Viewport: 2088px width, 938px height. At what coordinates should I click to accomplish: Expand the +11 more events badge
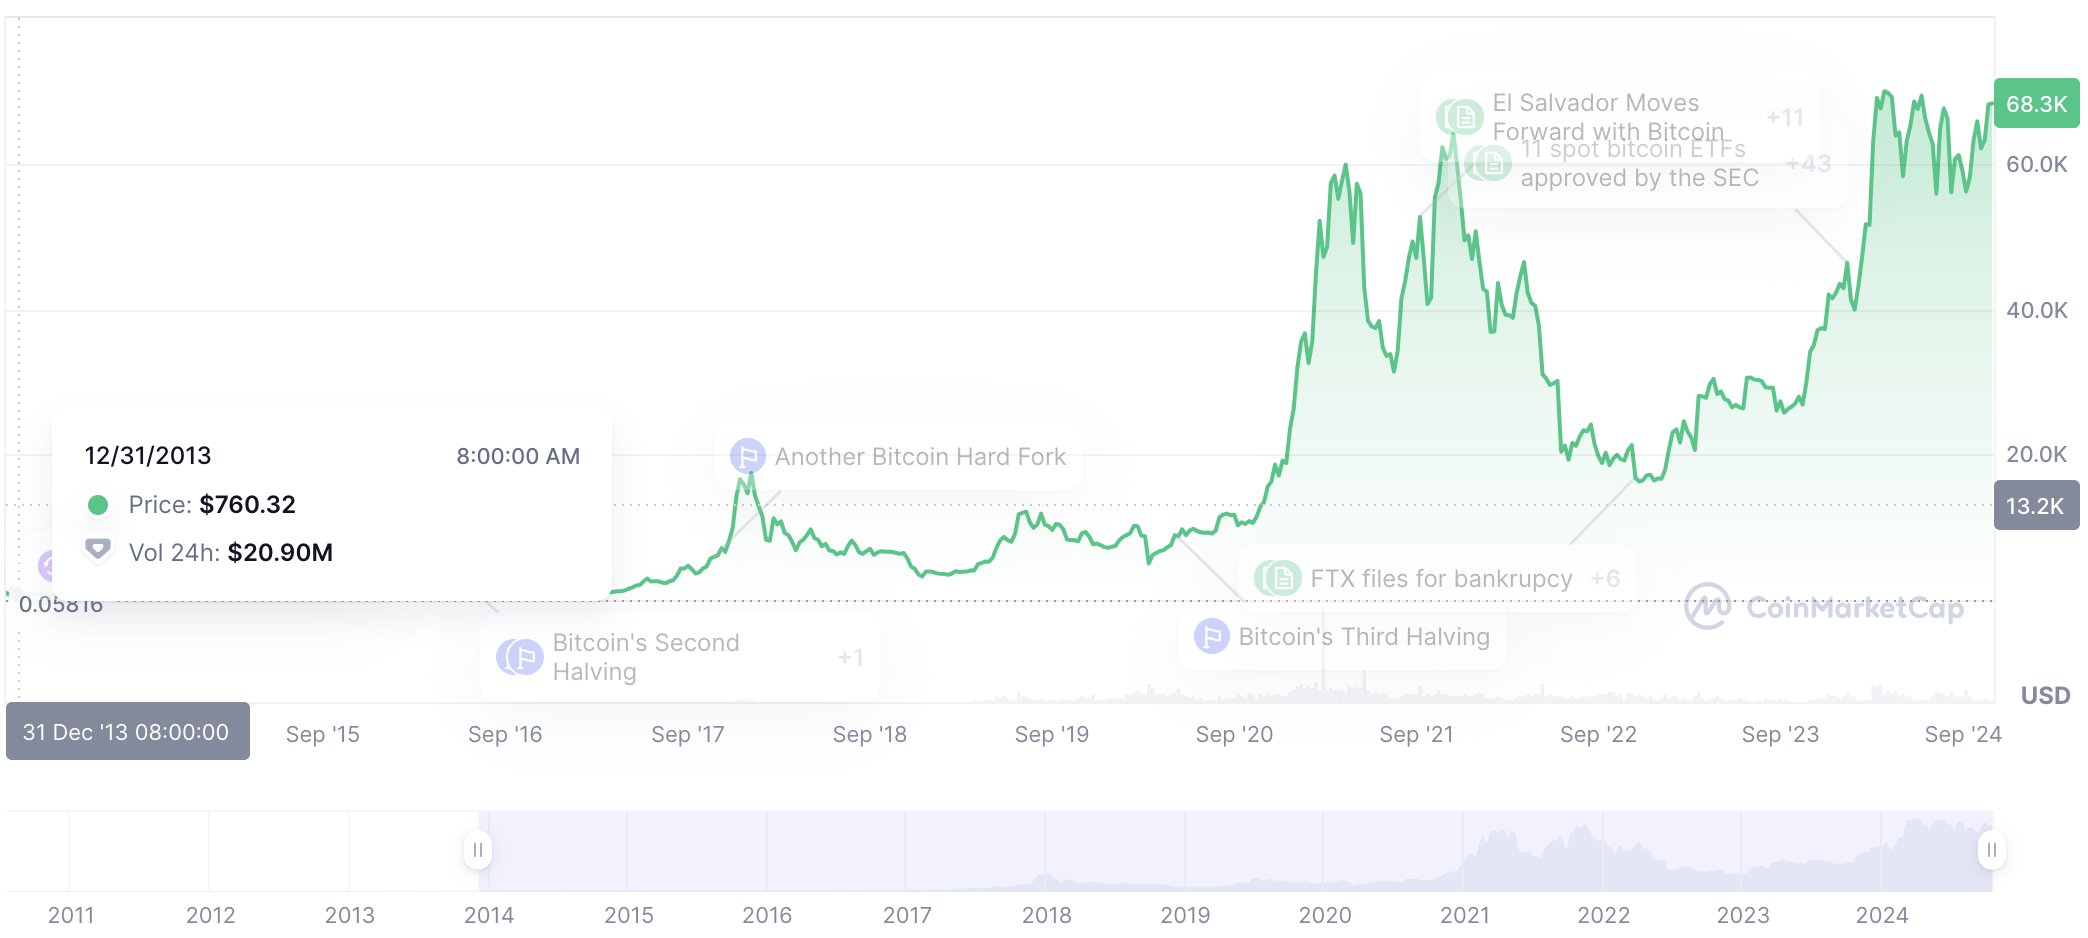pyautogui.click(x=1785, y=117)
